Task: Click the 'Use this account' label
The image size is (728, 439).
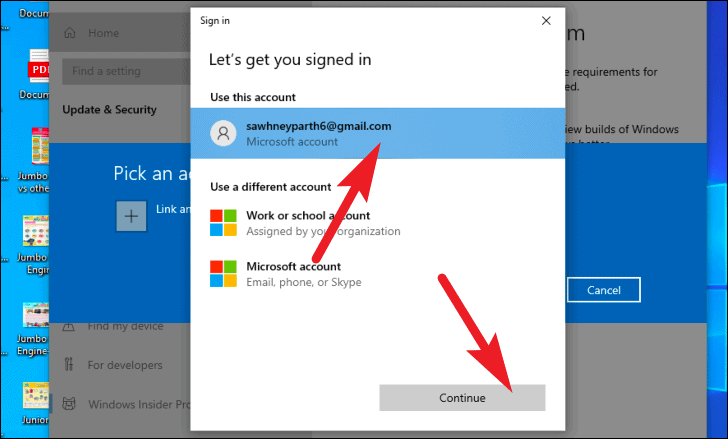Action: (x=253, y=97)
